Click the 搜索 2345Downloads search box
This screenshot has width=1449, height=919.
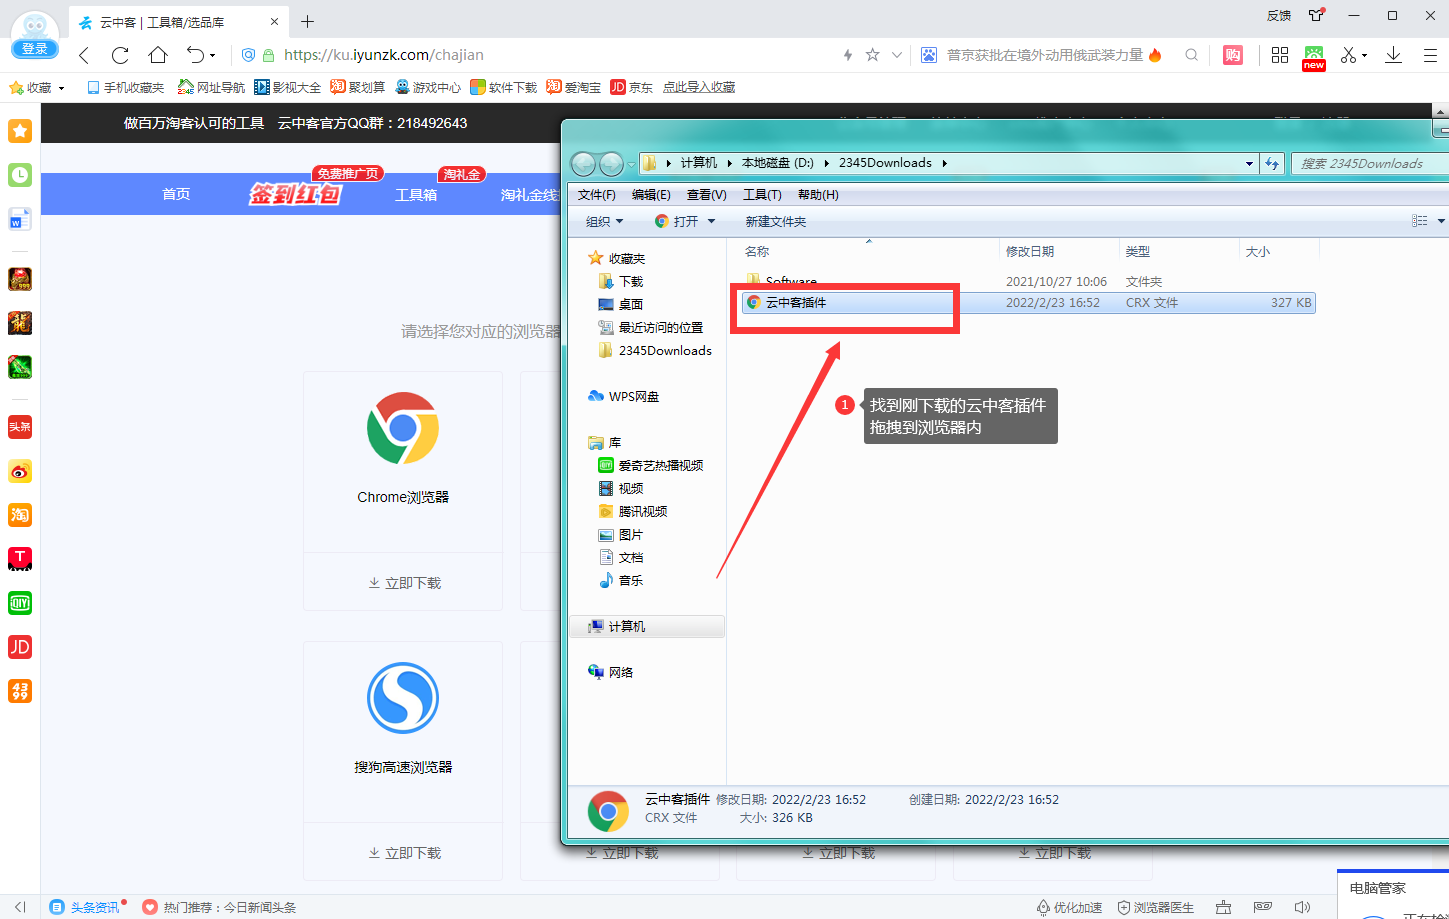click(1370, 163)
